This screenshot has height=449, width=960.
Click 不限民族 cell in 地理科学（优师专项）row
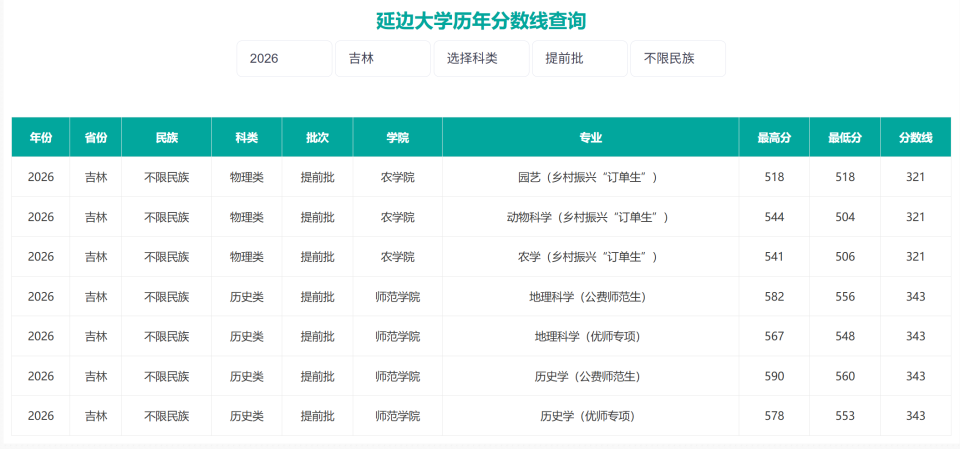pos(167,336)
